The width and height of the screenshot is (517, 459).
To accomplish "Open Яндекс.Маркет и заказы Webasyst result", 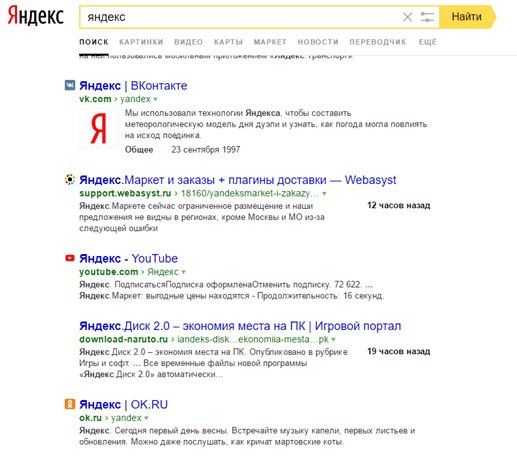I will tap(238, 180).
